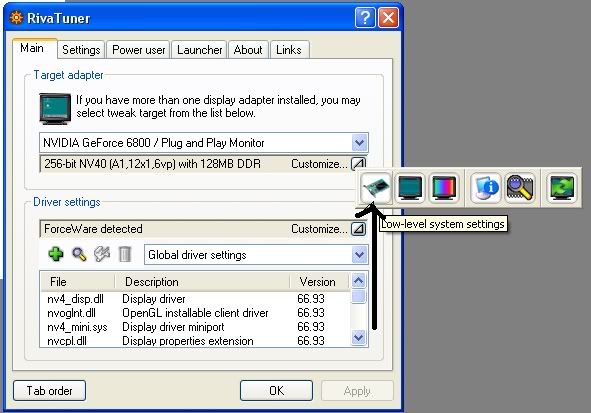
Task: Click the edit profile wrench icon
Action: pyautogui.click(x=102, y=254)
